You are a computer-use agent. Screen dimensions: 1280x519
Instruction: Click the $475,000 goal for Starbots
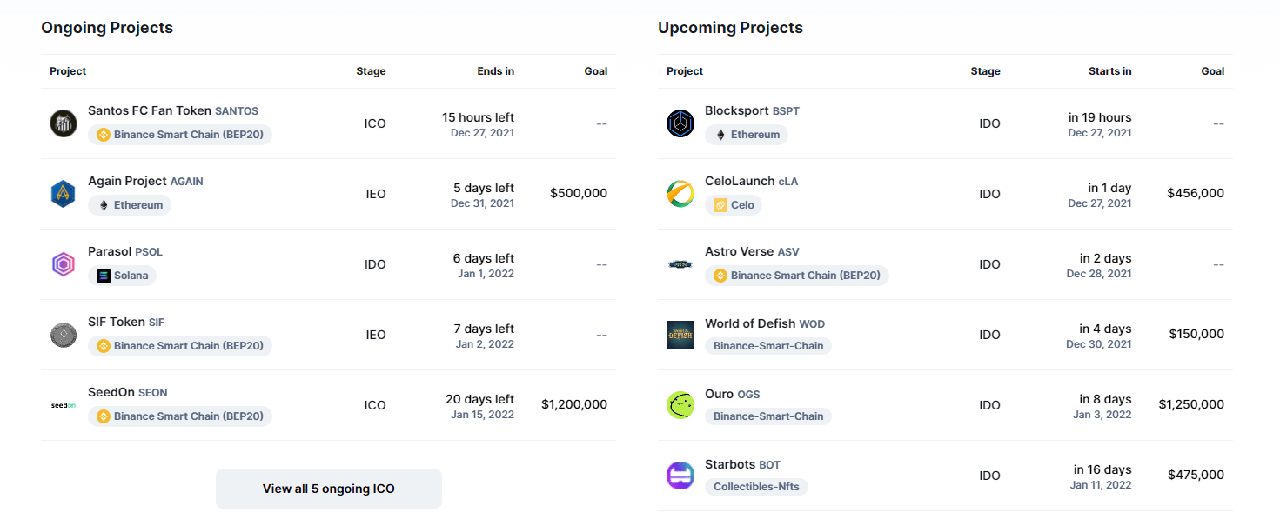click(1195, 475)
